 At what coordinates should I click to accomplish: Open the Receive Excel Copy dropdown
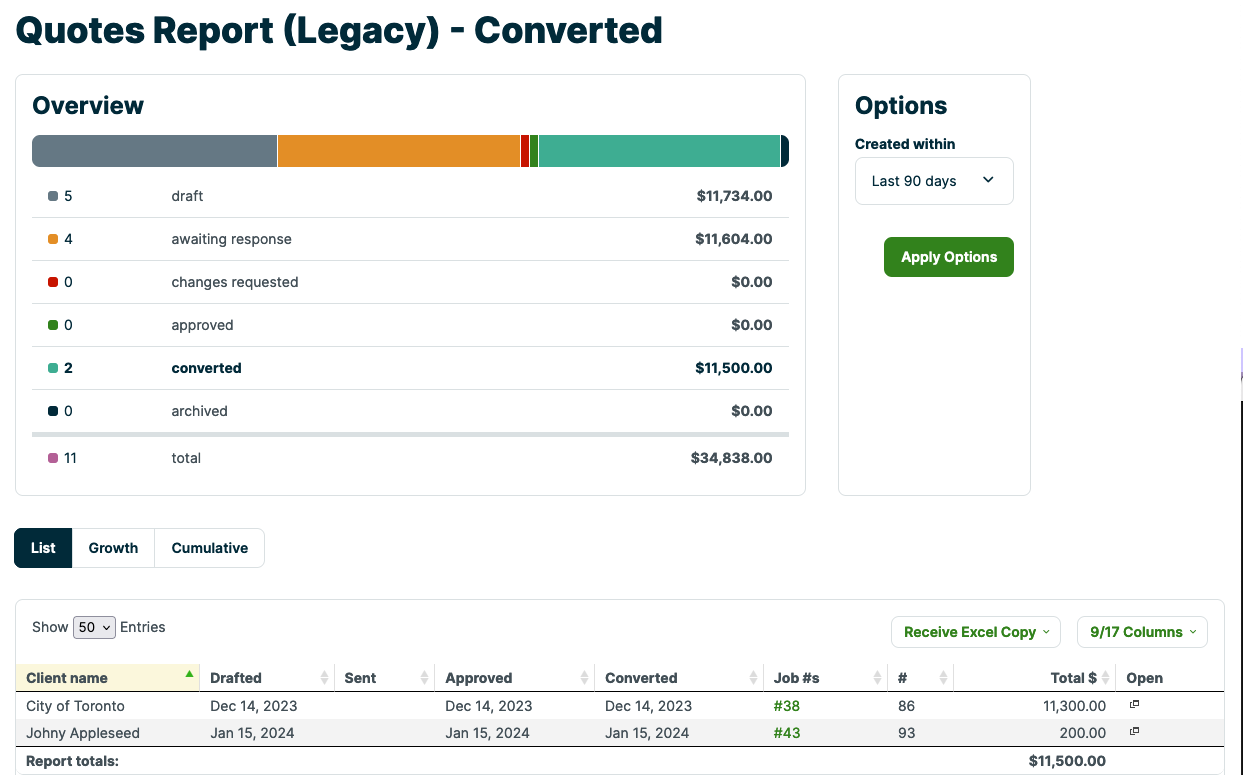click(x=975, y=632)
